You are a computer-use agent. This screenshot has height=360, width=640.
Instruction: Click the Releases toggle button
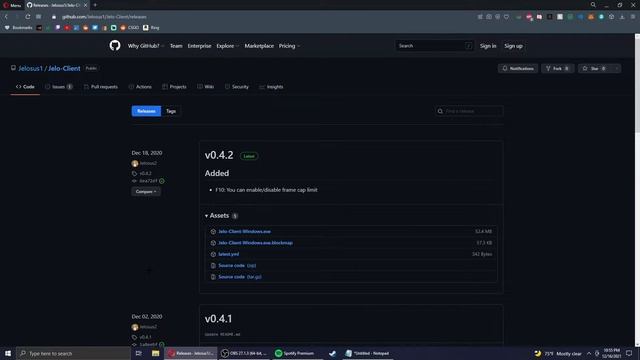[x=146, y=111]
